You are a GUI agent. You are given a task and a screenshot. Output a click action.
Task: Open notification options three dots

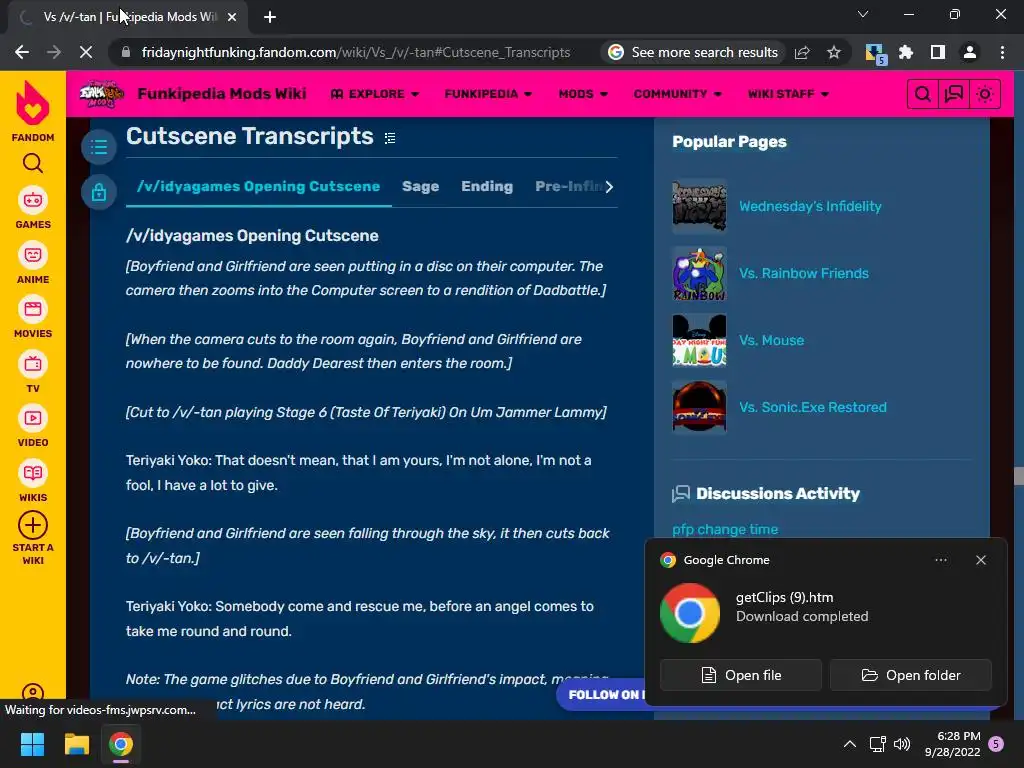click(x=940, y=560)
